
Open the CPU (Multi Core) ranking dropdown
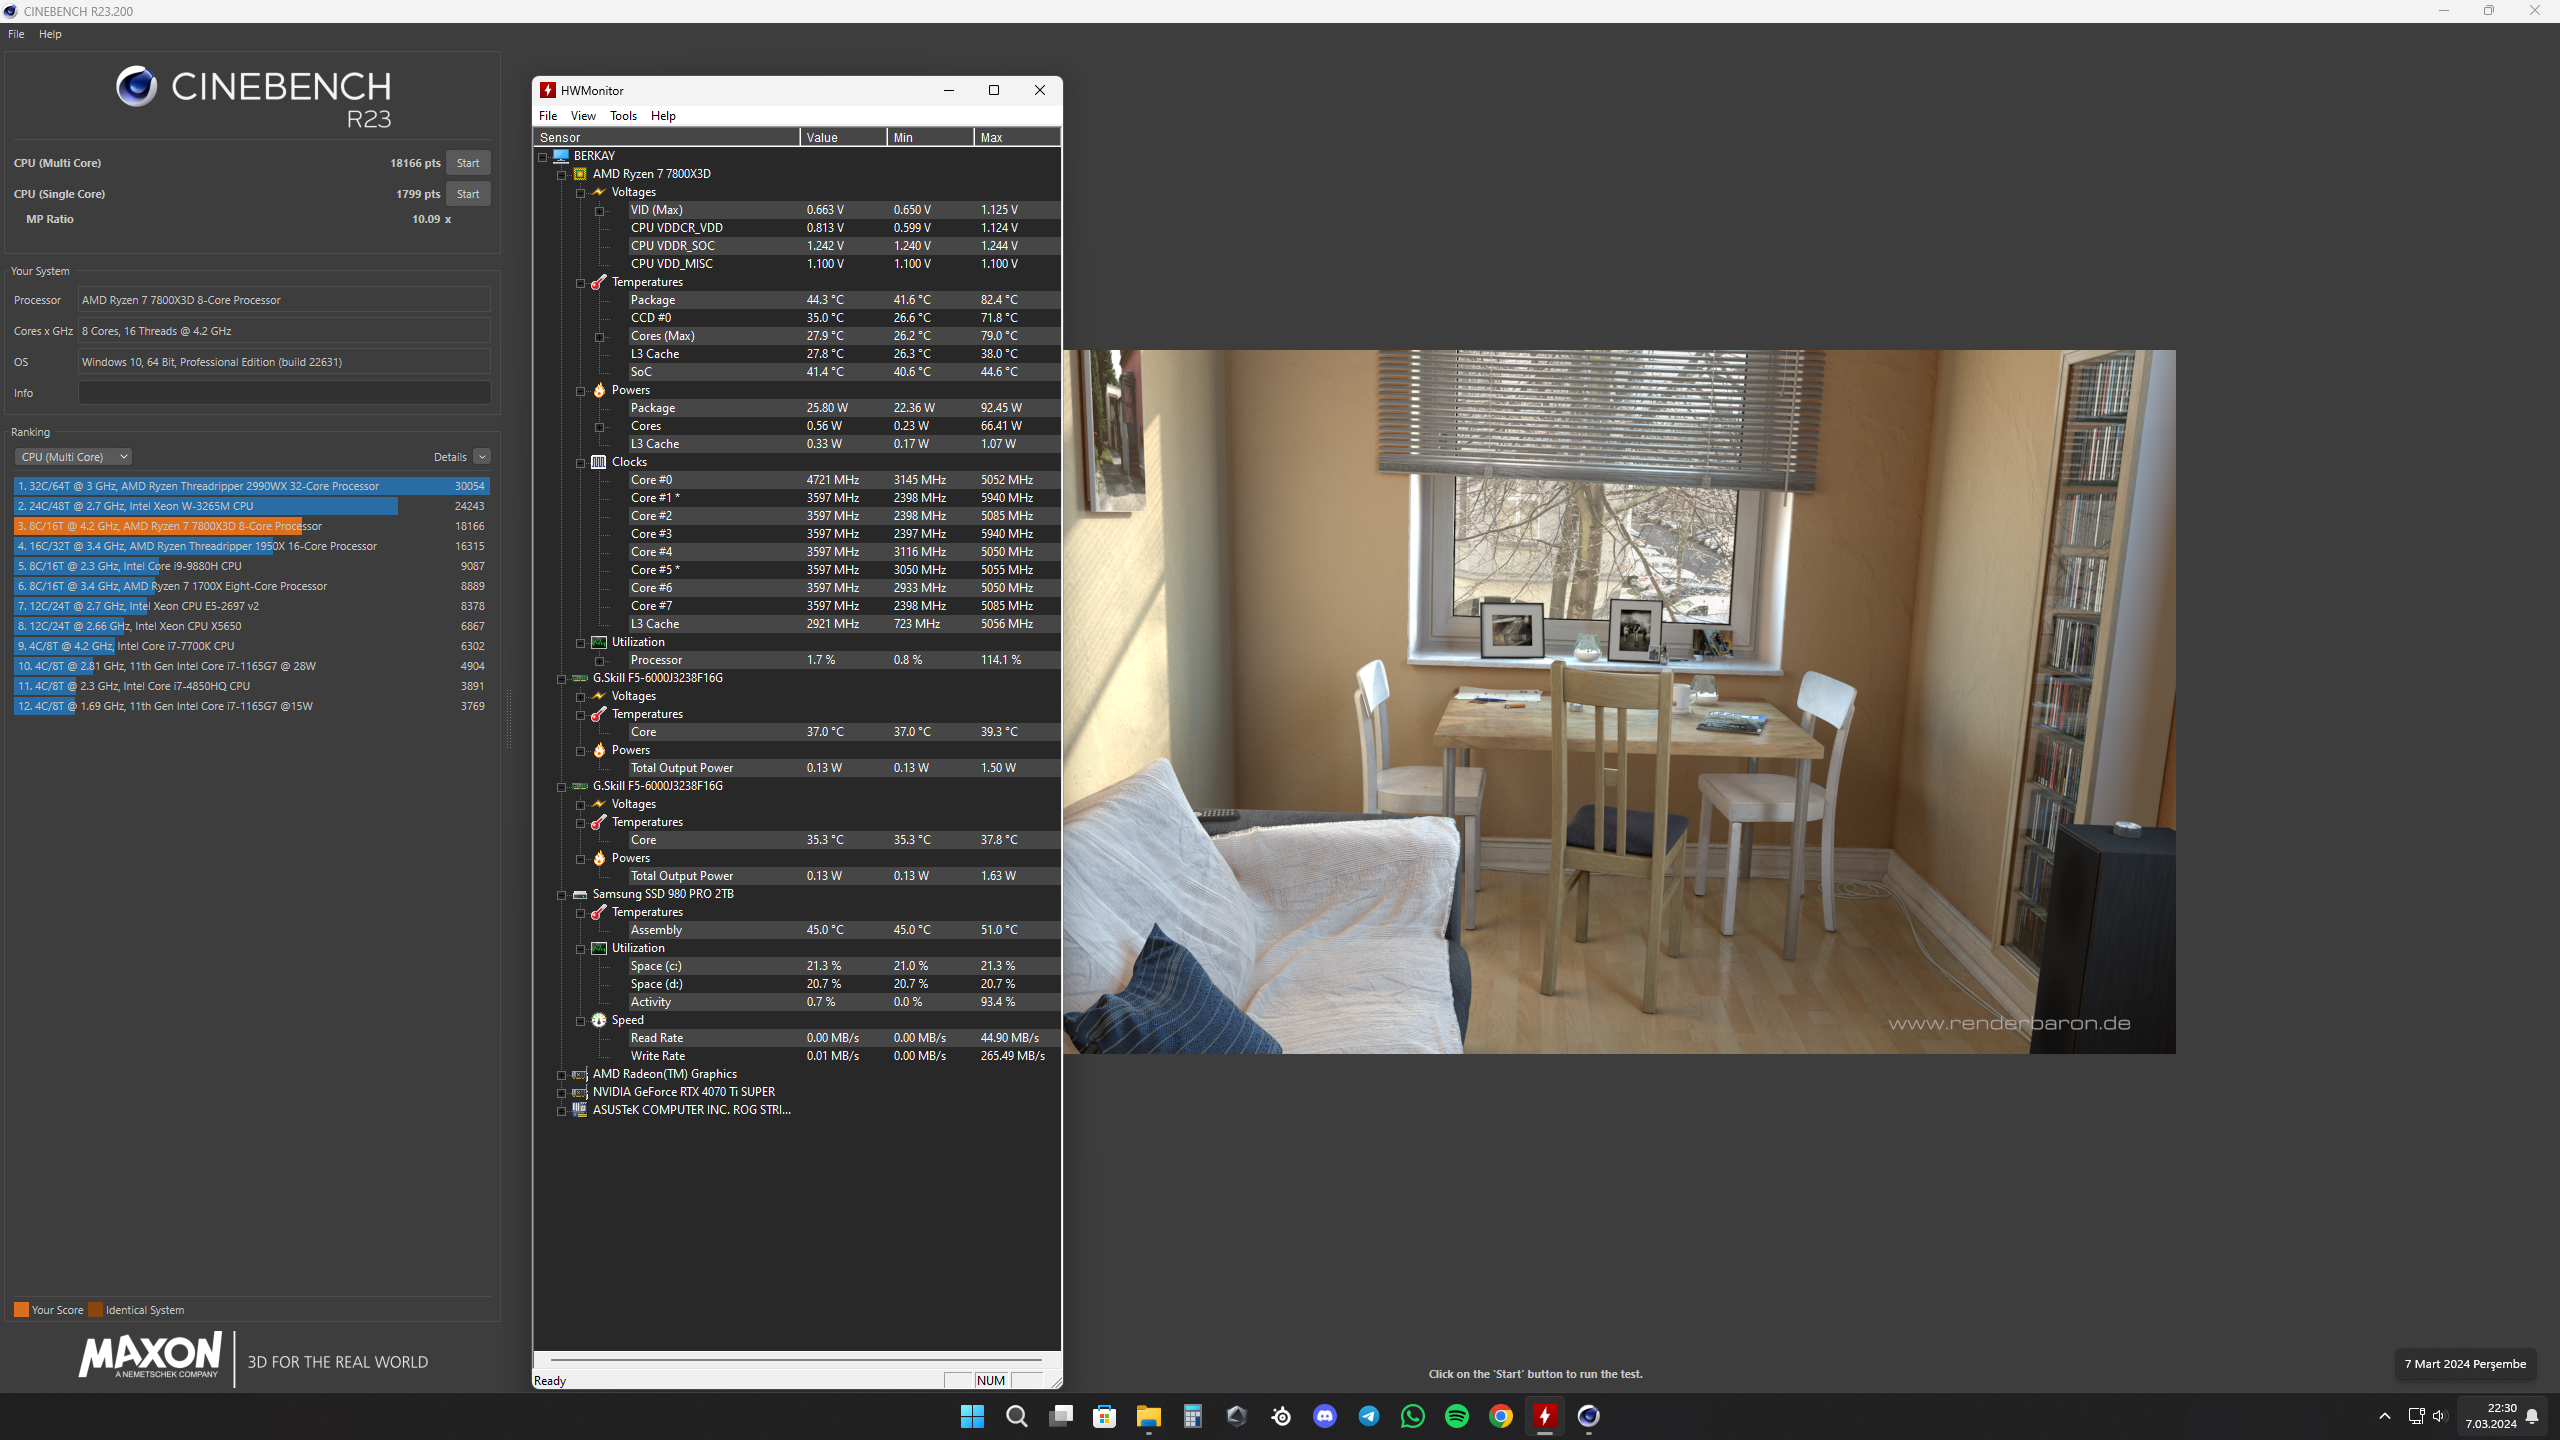pos(73,457)
